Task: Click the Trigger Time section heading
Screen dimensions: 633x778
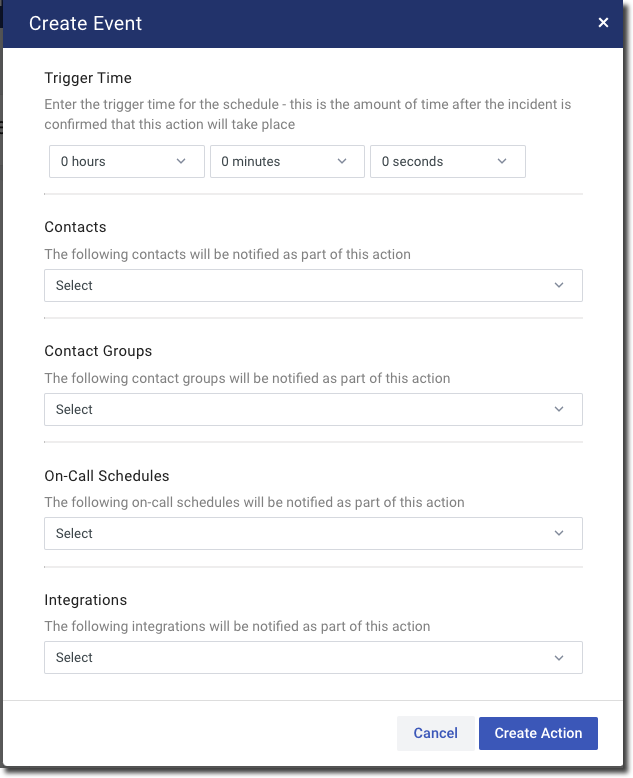Action: 88,78
